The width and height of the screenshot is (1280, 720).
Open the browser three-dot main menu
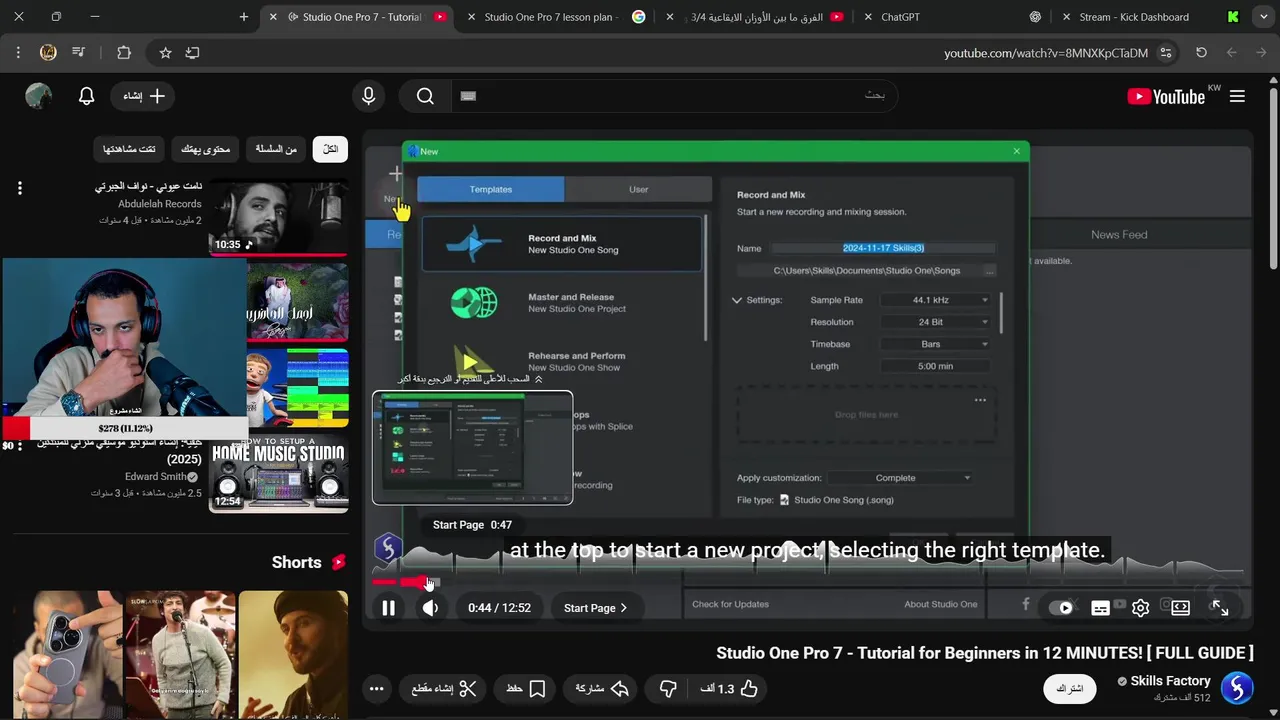18,52
